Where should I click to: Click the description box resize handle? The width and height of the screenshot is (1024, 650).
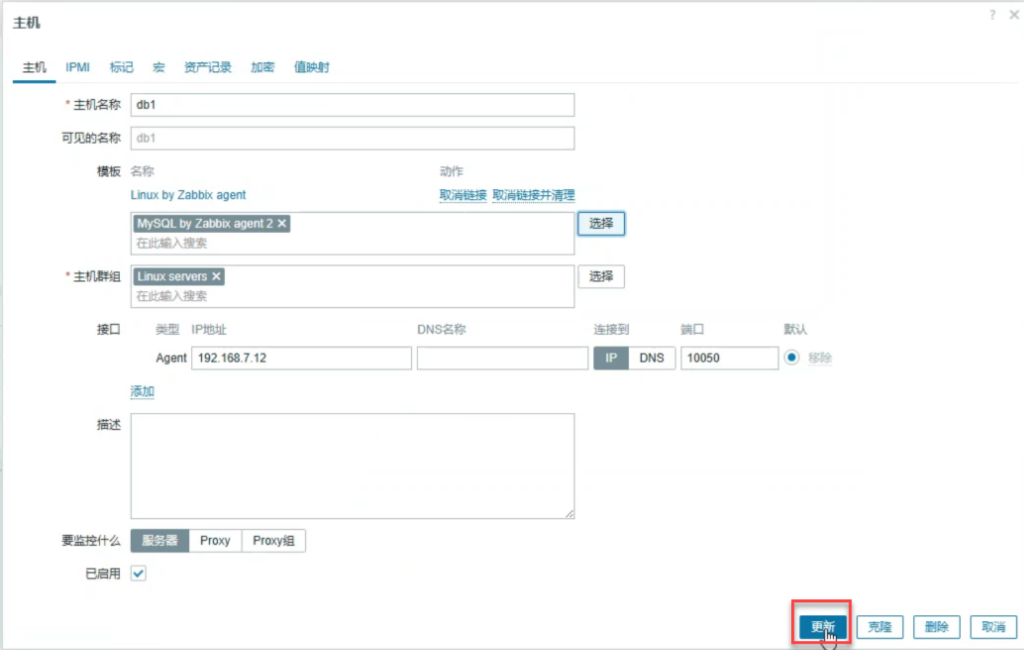coord(570,514)
